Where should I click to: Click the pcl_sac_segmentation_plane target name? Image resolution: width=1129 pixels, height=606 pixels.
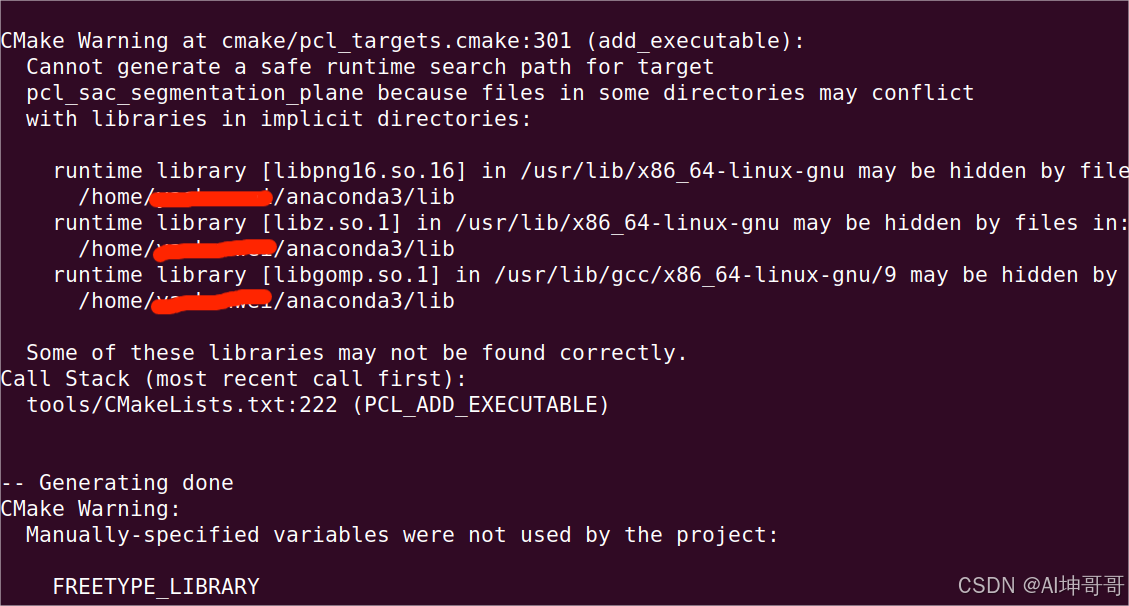point(194,94)
